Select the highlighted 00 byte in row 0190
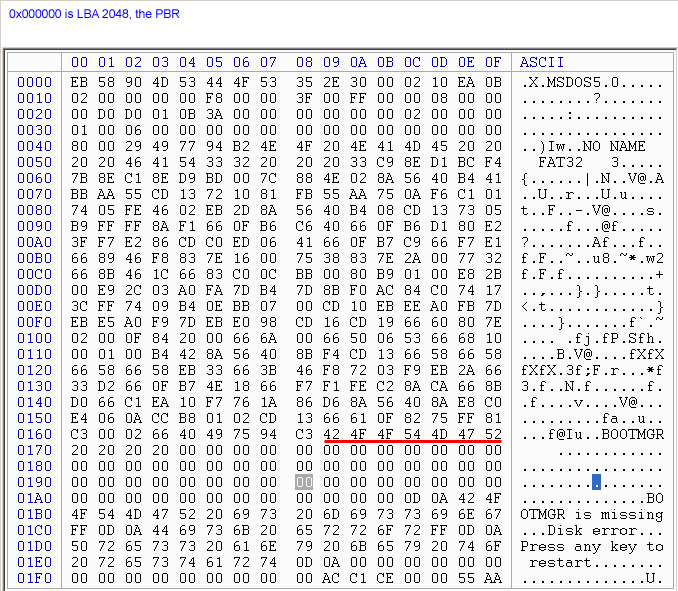Viewport: 678px width, 591px height. pos(304,482)
